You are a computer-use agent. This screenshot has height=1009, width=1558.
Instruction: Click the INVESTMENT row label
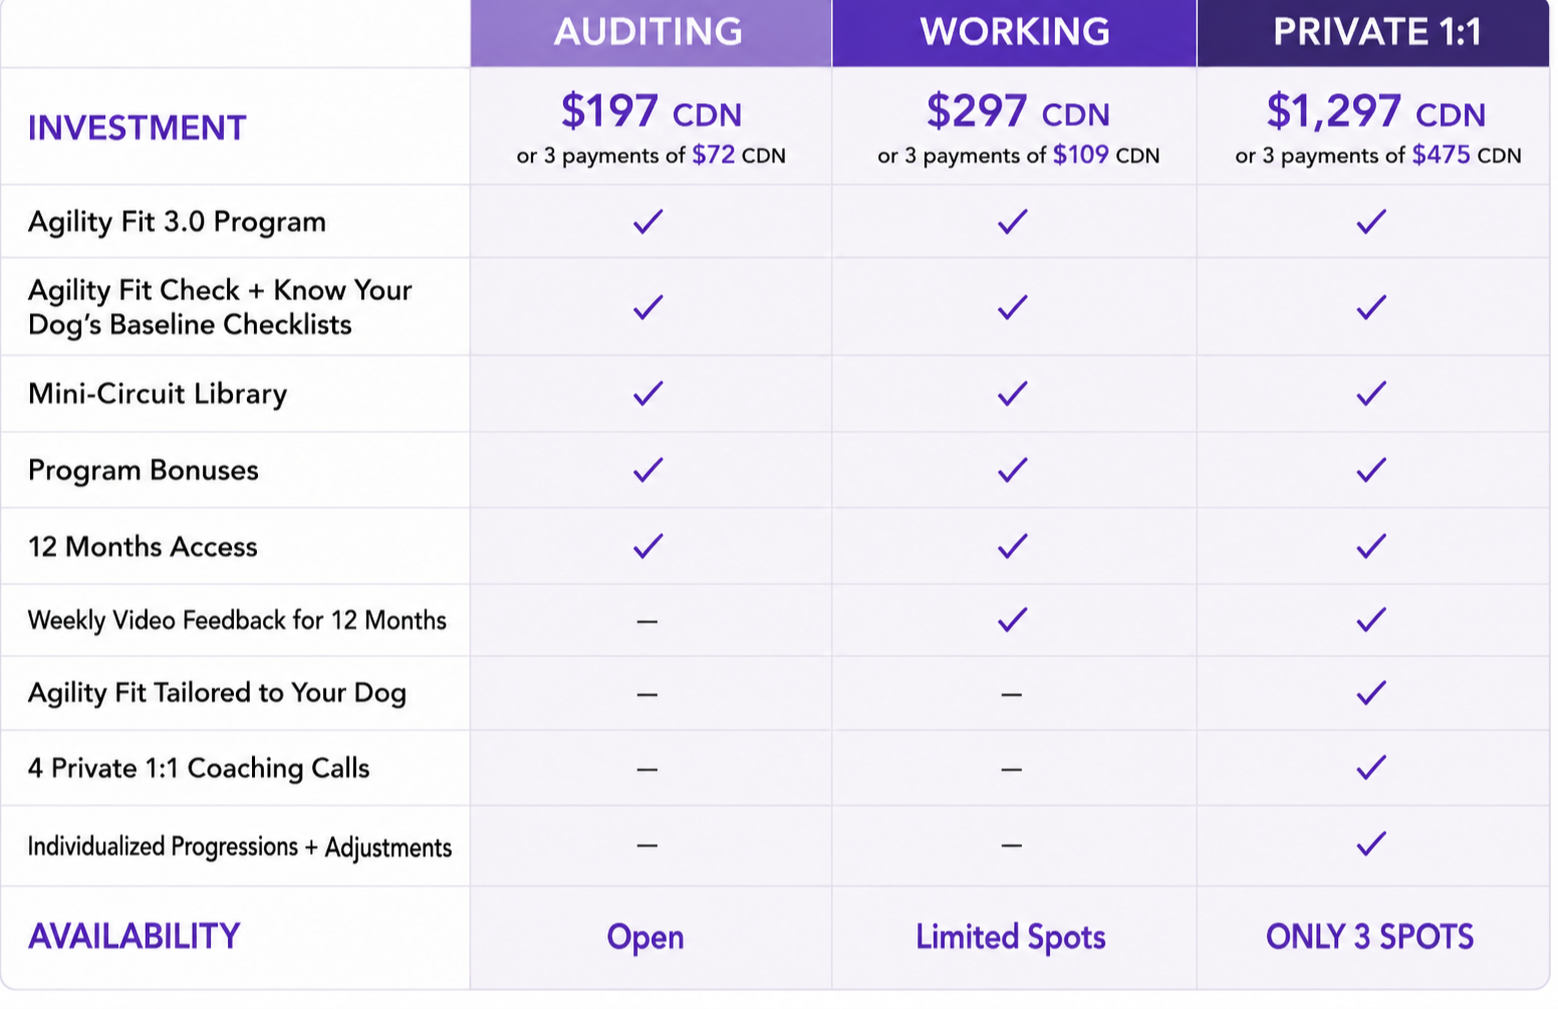[x=137, y=128]
